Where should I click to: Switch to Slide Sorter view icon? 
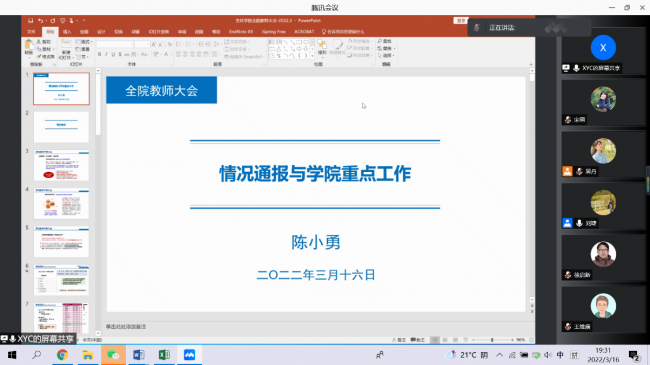pyautogui.click(x=445, y=340)
